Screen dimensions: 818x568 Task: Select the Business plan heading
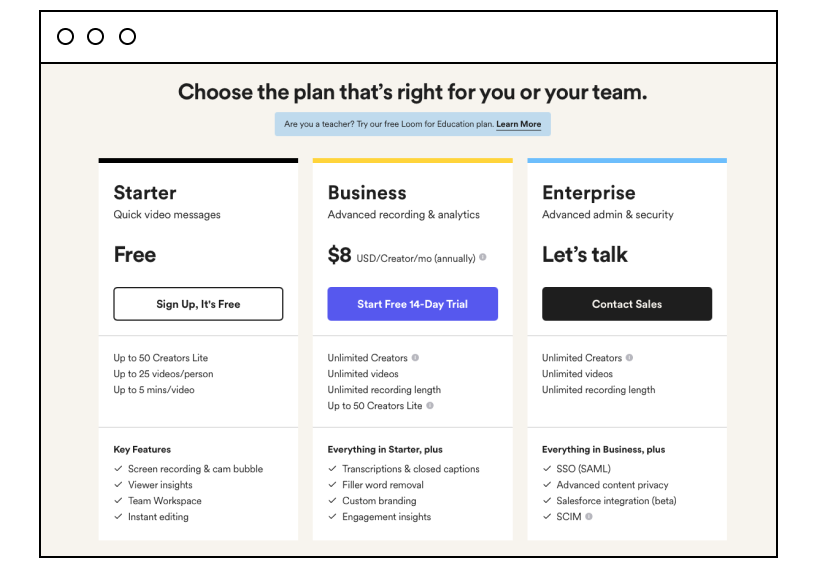pos(367,193)
